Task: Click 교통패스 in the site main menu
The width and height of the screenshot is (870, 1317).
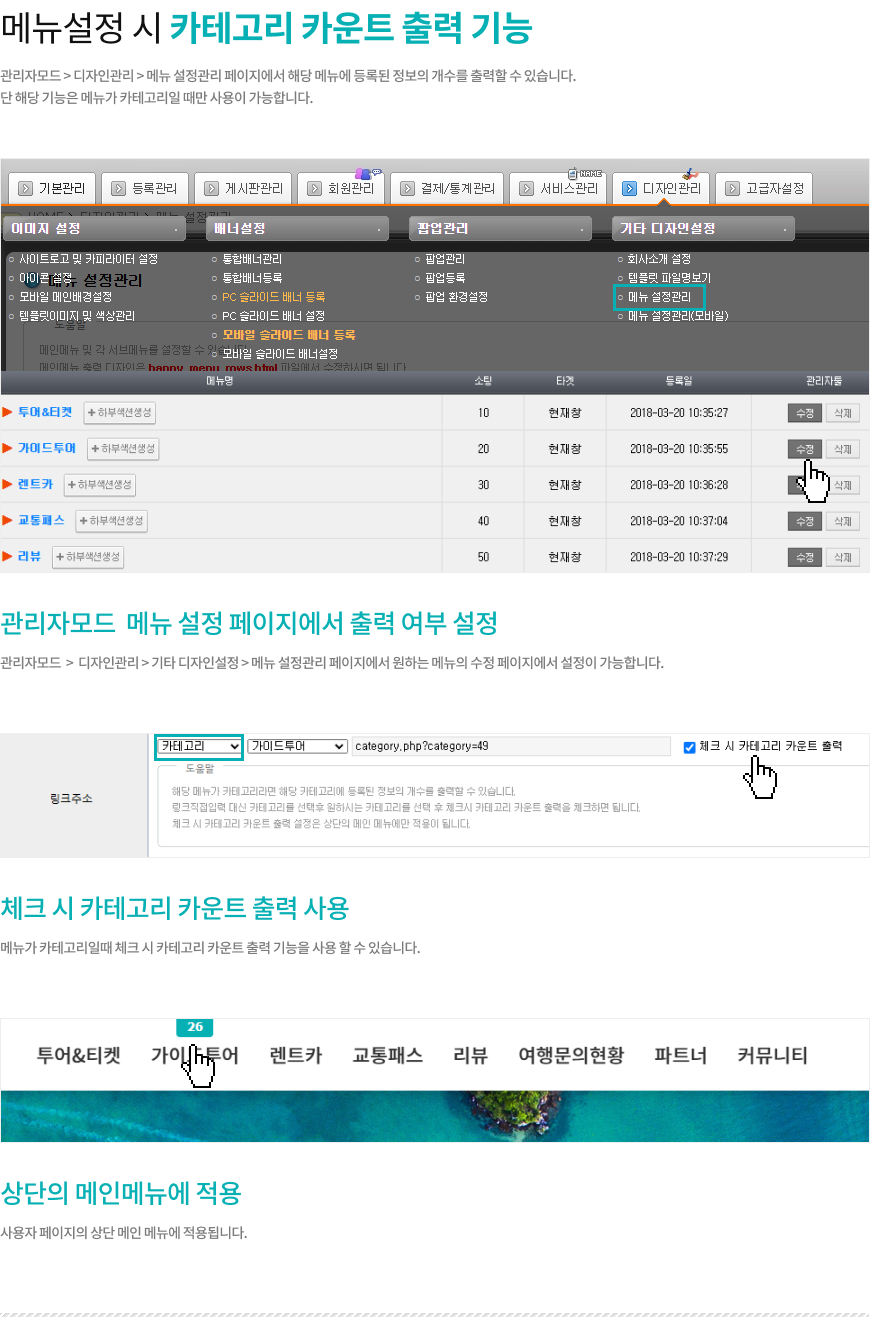Action: [388, 1055]
